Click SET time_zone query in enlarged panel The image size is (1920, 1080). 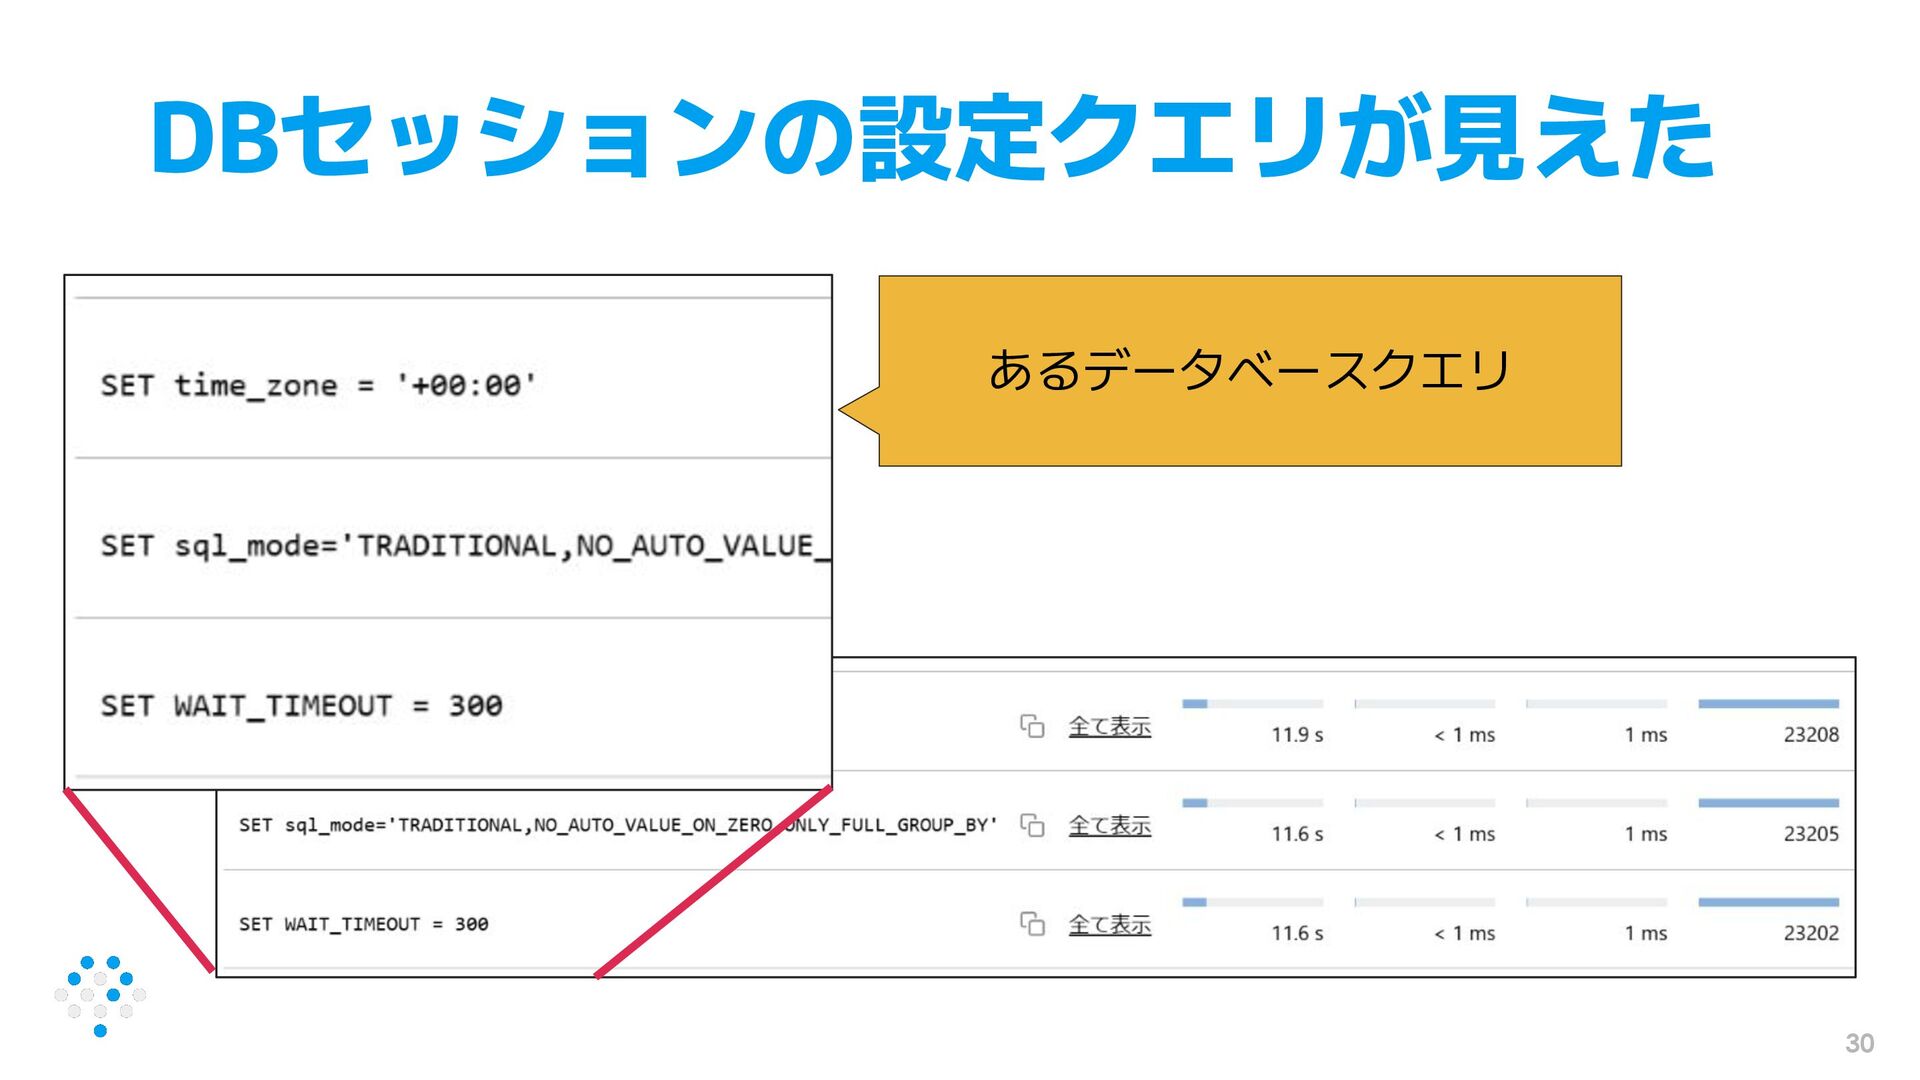[318, 385]
